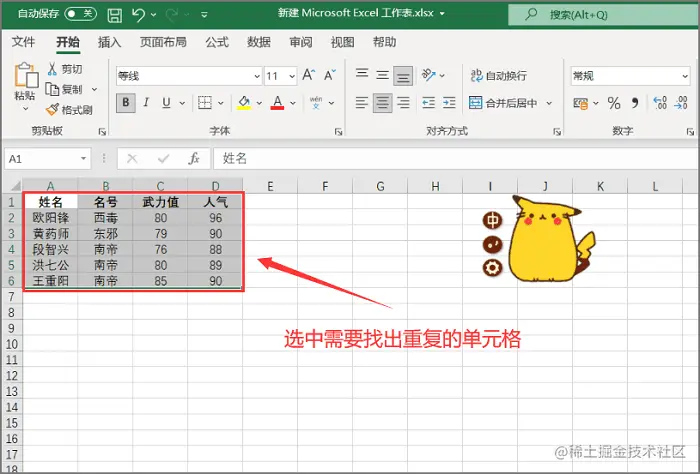Viewport: 700px width, 474px height.
Task: Click the Select All corner triangle
Action: tap(14, 185)
